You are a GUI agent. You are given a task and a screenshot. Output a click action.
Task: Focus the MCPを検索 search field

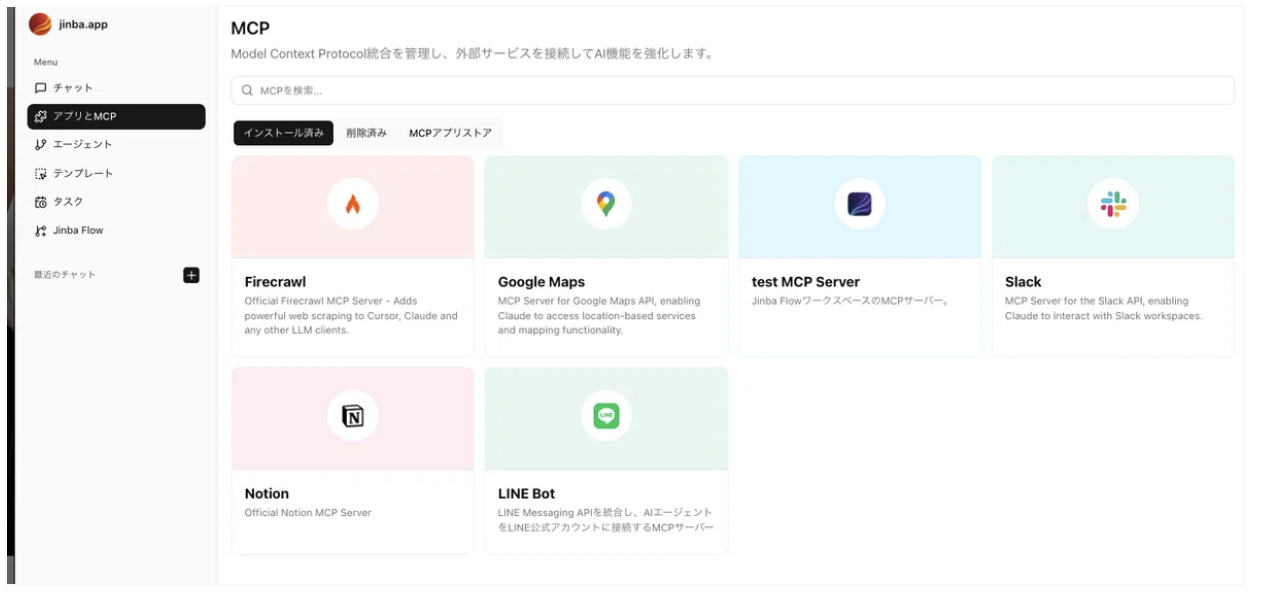(x=732, y=91)
